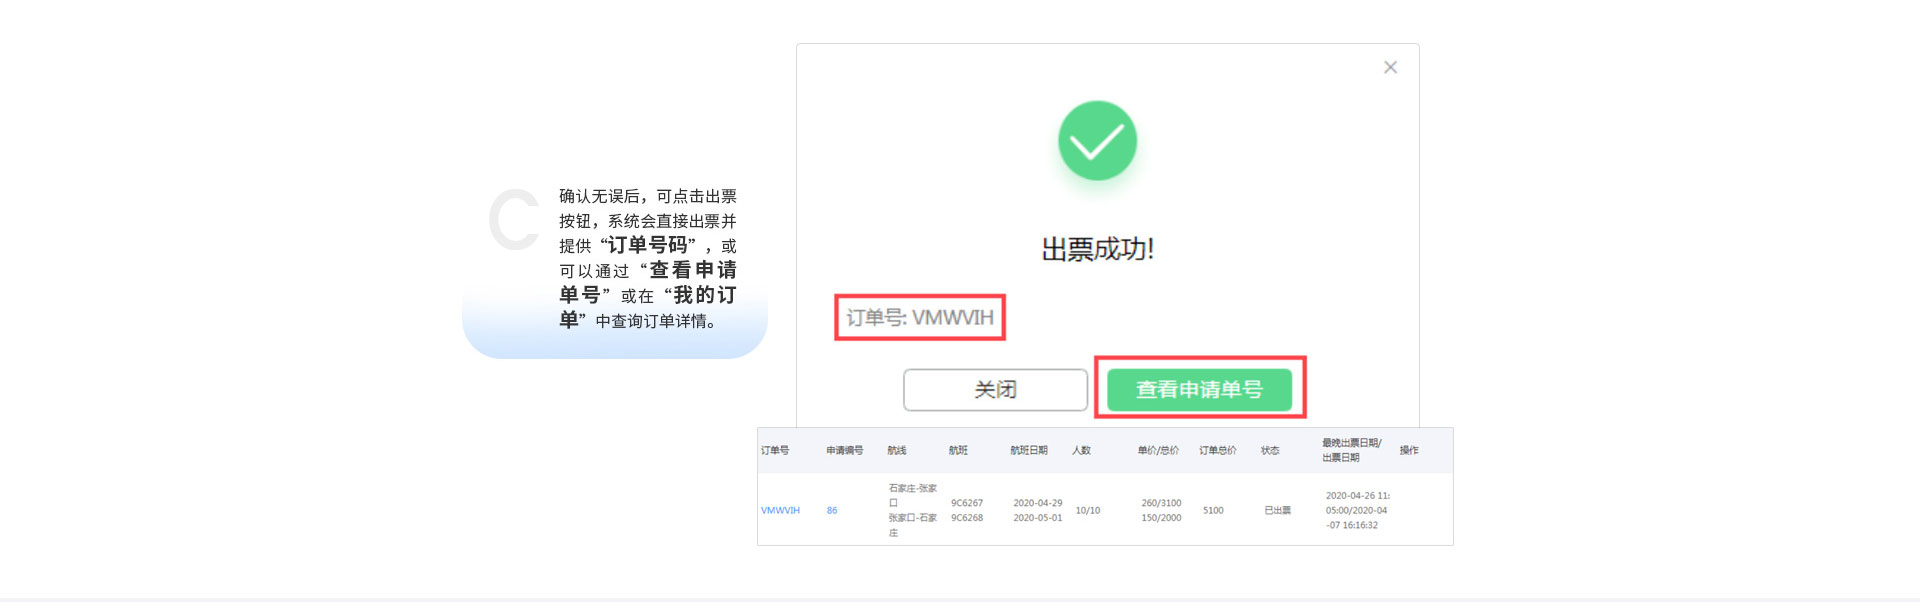Click the 已出票 status cell
The width and height of the screenshot is (1920, 602).
[x=1277, y=511]
